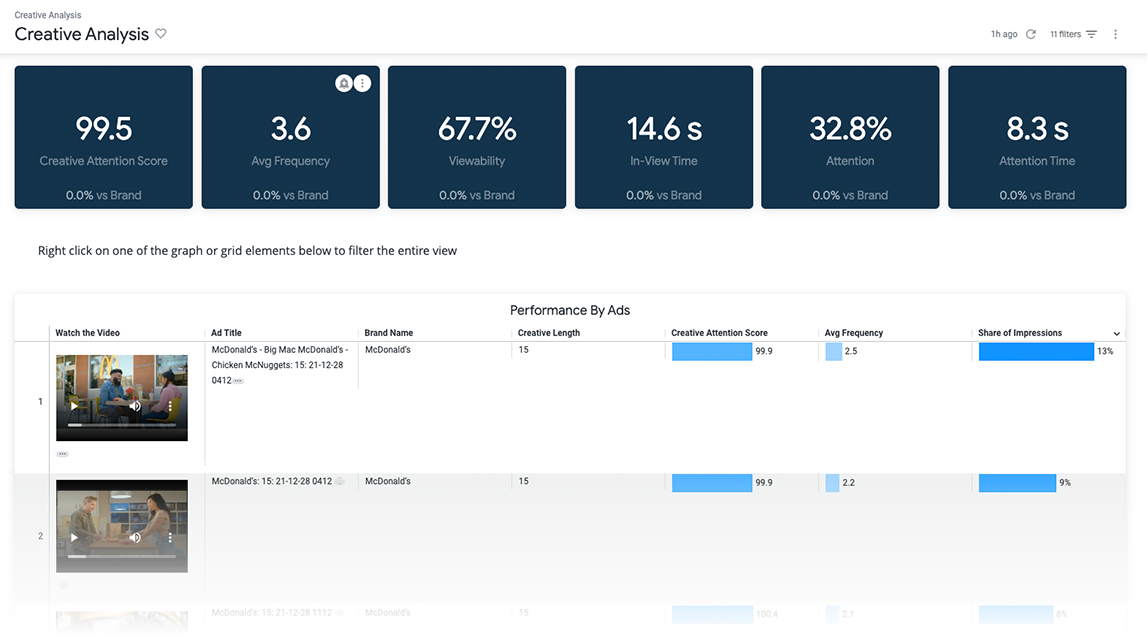The image size is (1148, 637).
Task: Click the row 2 video thumbnail
Action: pos(122,526)
